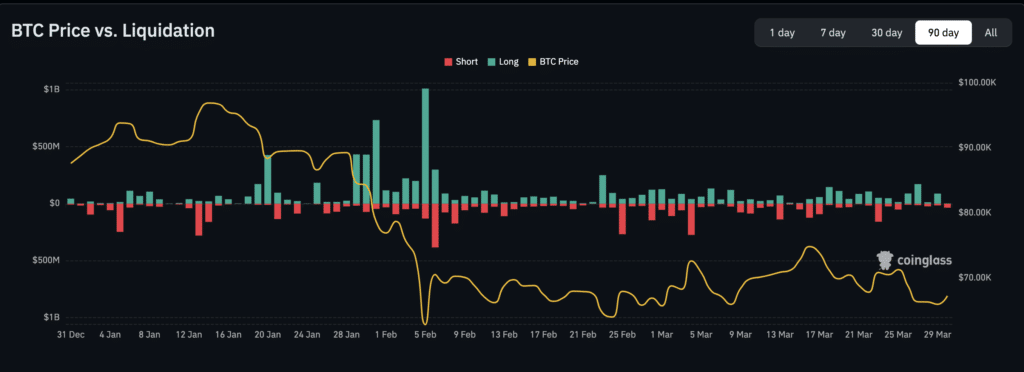Image resolution: width=1024 pixels, height=372 pixels.
Task: Click the '25 Mar' date label
Action: [x=898, y=334]
